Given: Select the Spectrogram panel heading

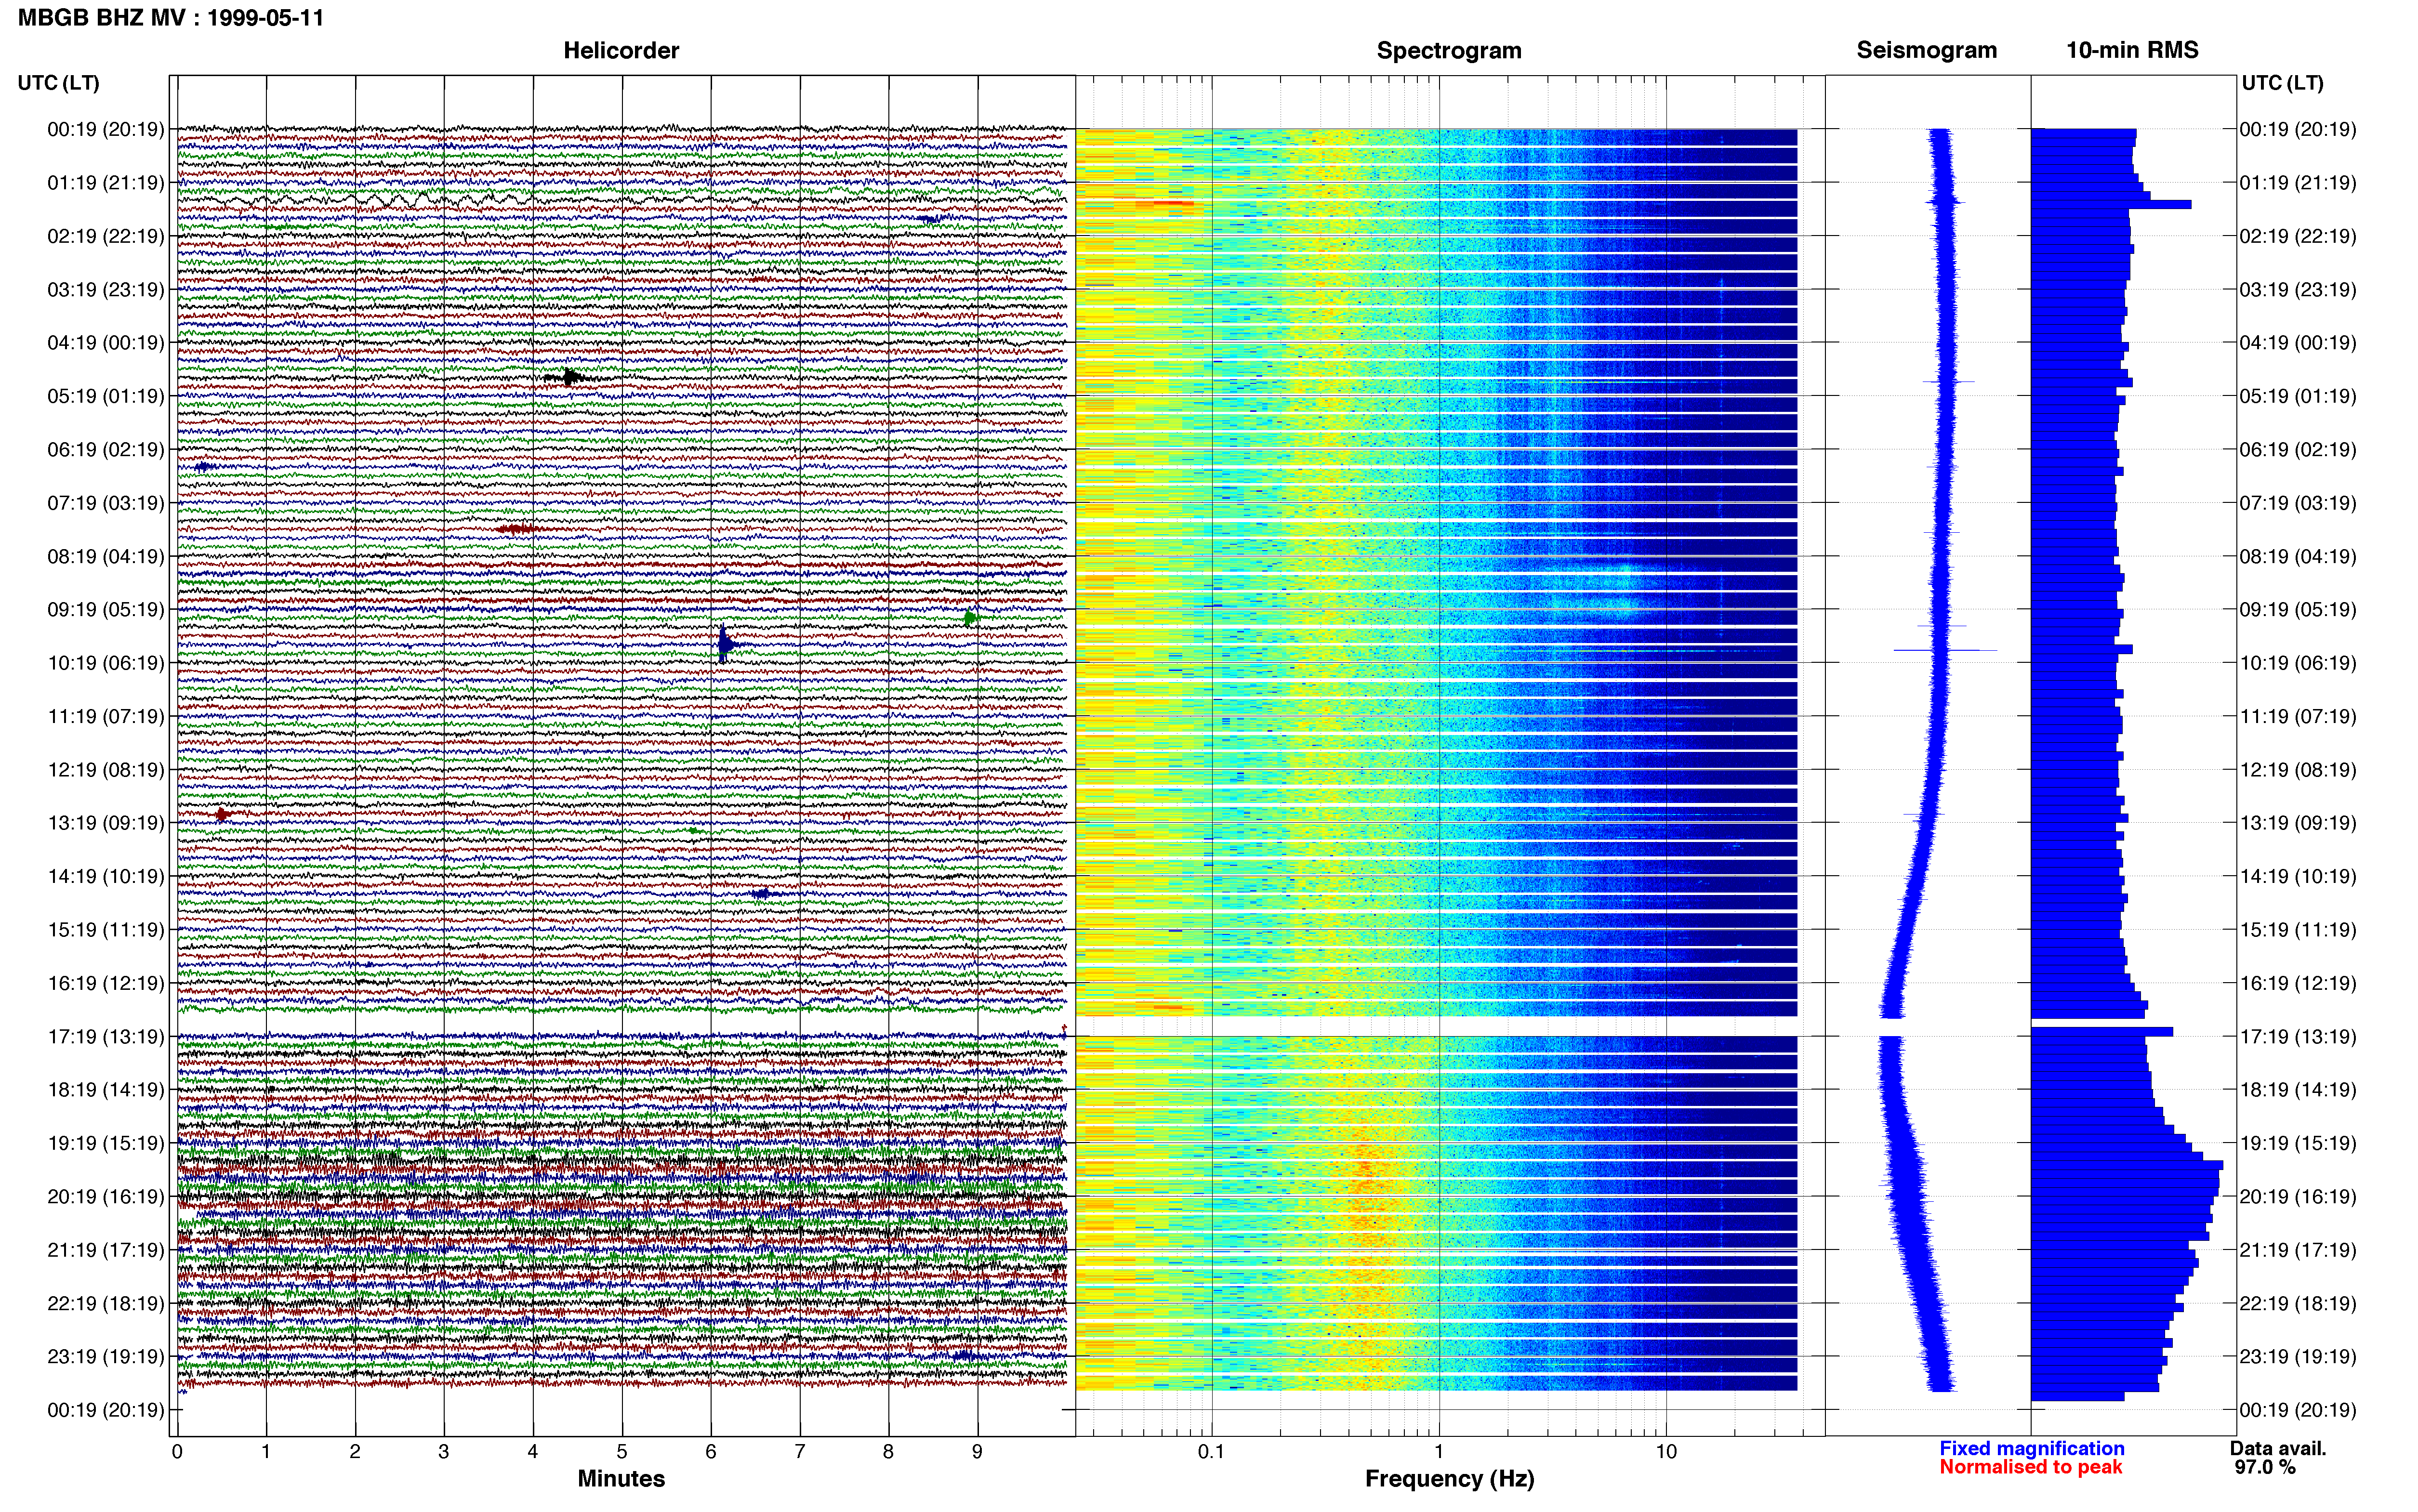Looking at the screenshot, I should point(1449,50).
